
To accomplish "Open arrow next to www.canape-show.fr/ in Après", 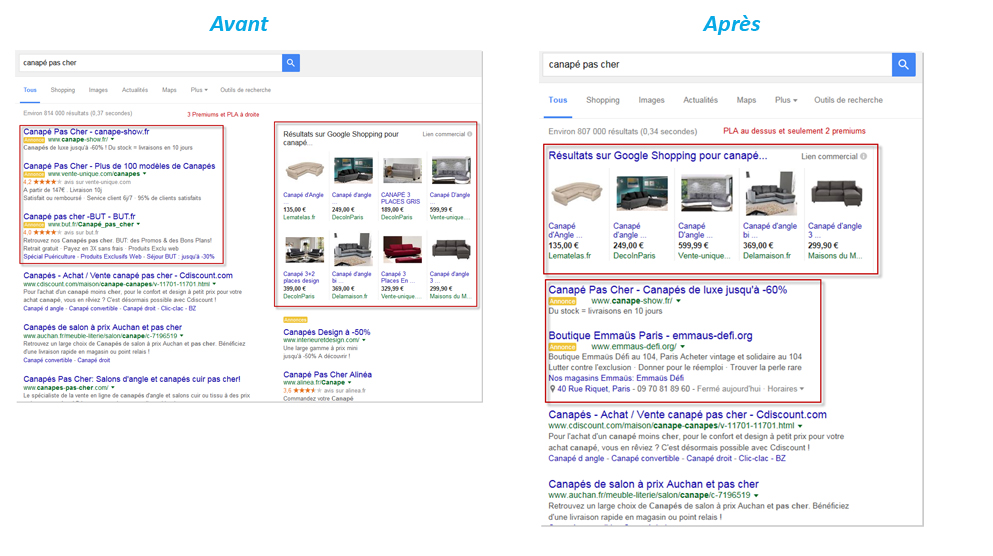I will tap(678, 301).
